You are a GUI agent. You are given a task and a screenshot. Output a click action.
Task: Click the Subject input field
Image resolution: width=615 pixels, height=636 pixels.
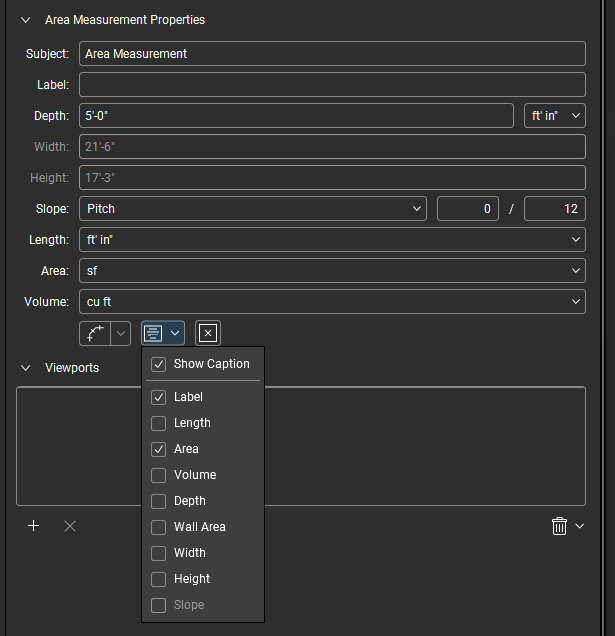click(x=332, y=54)
